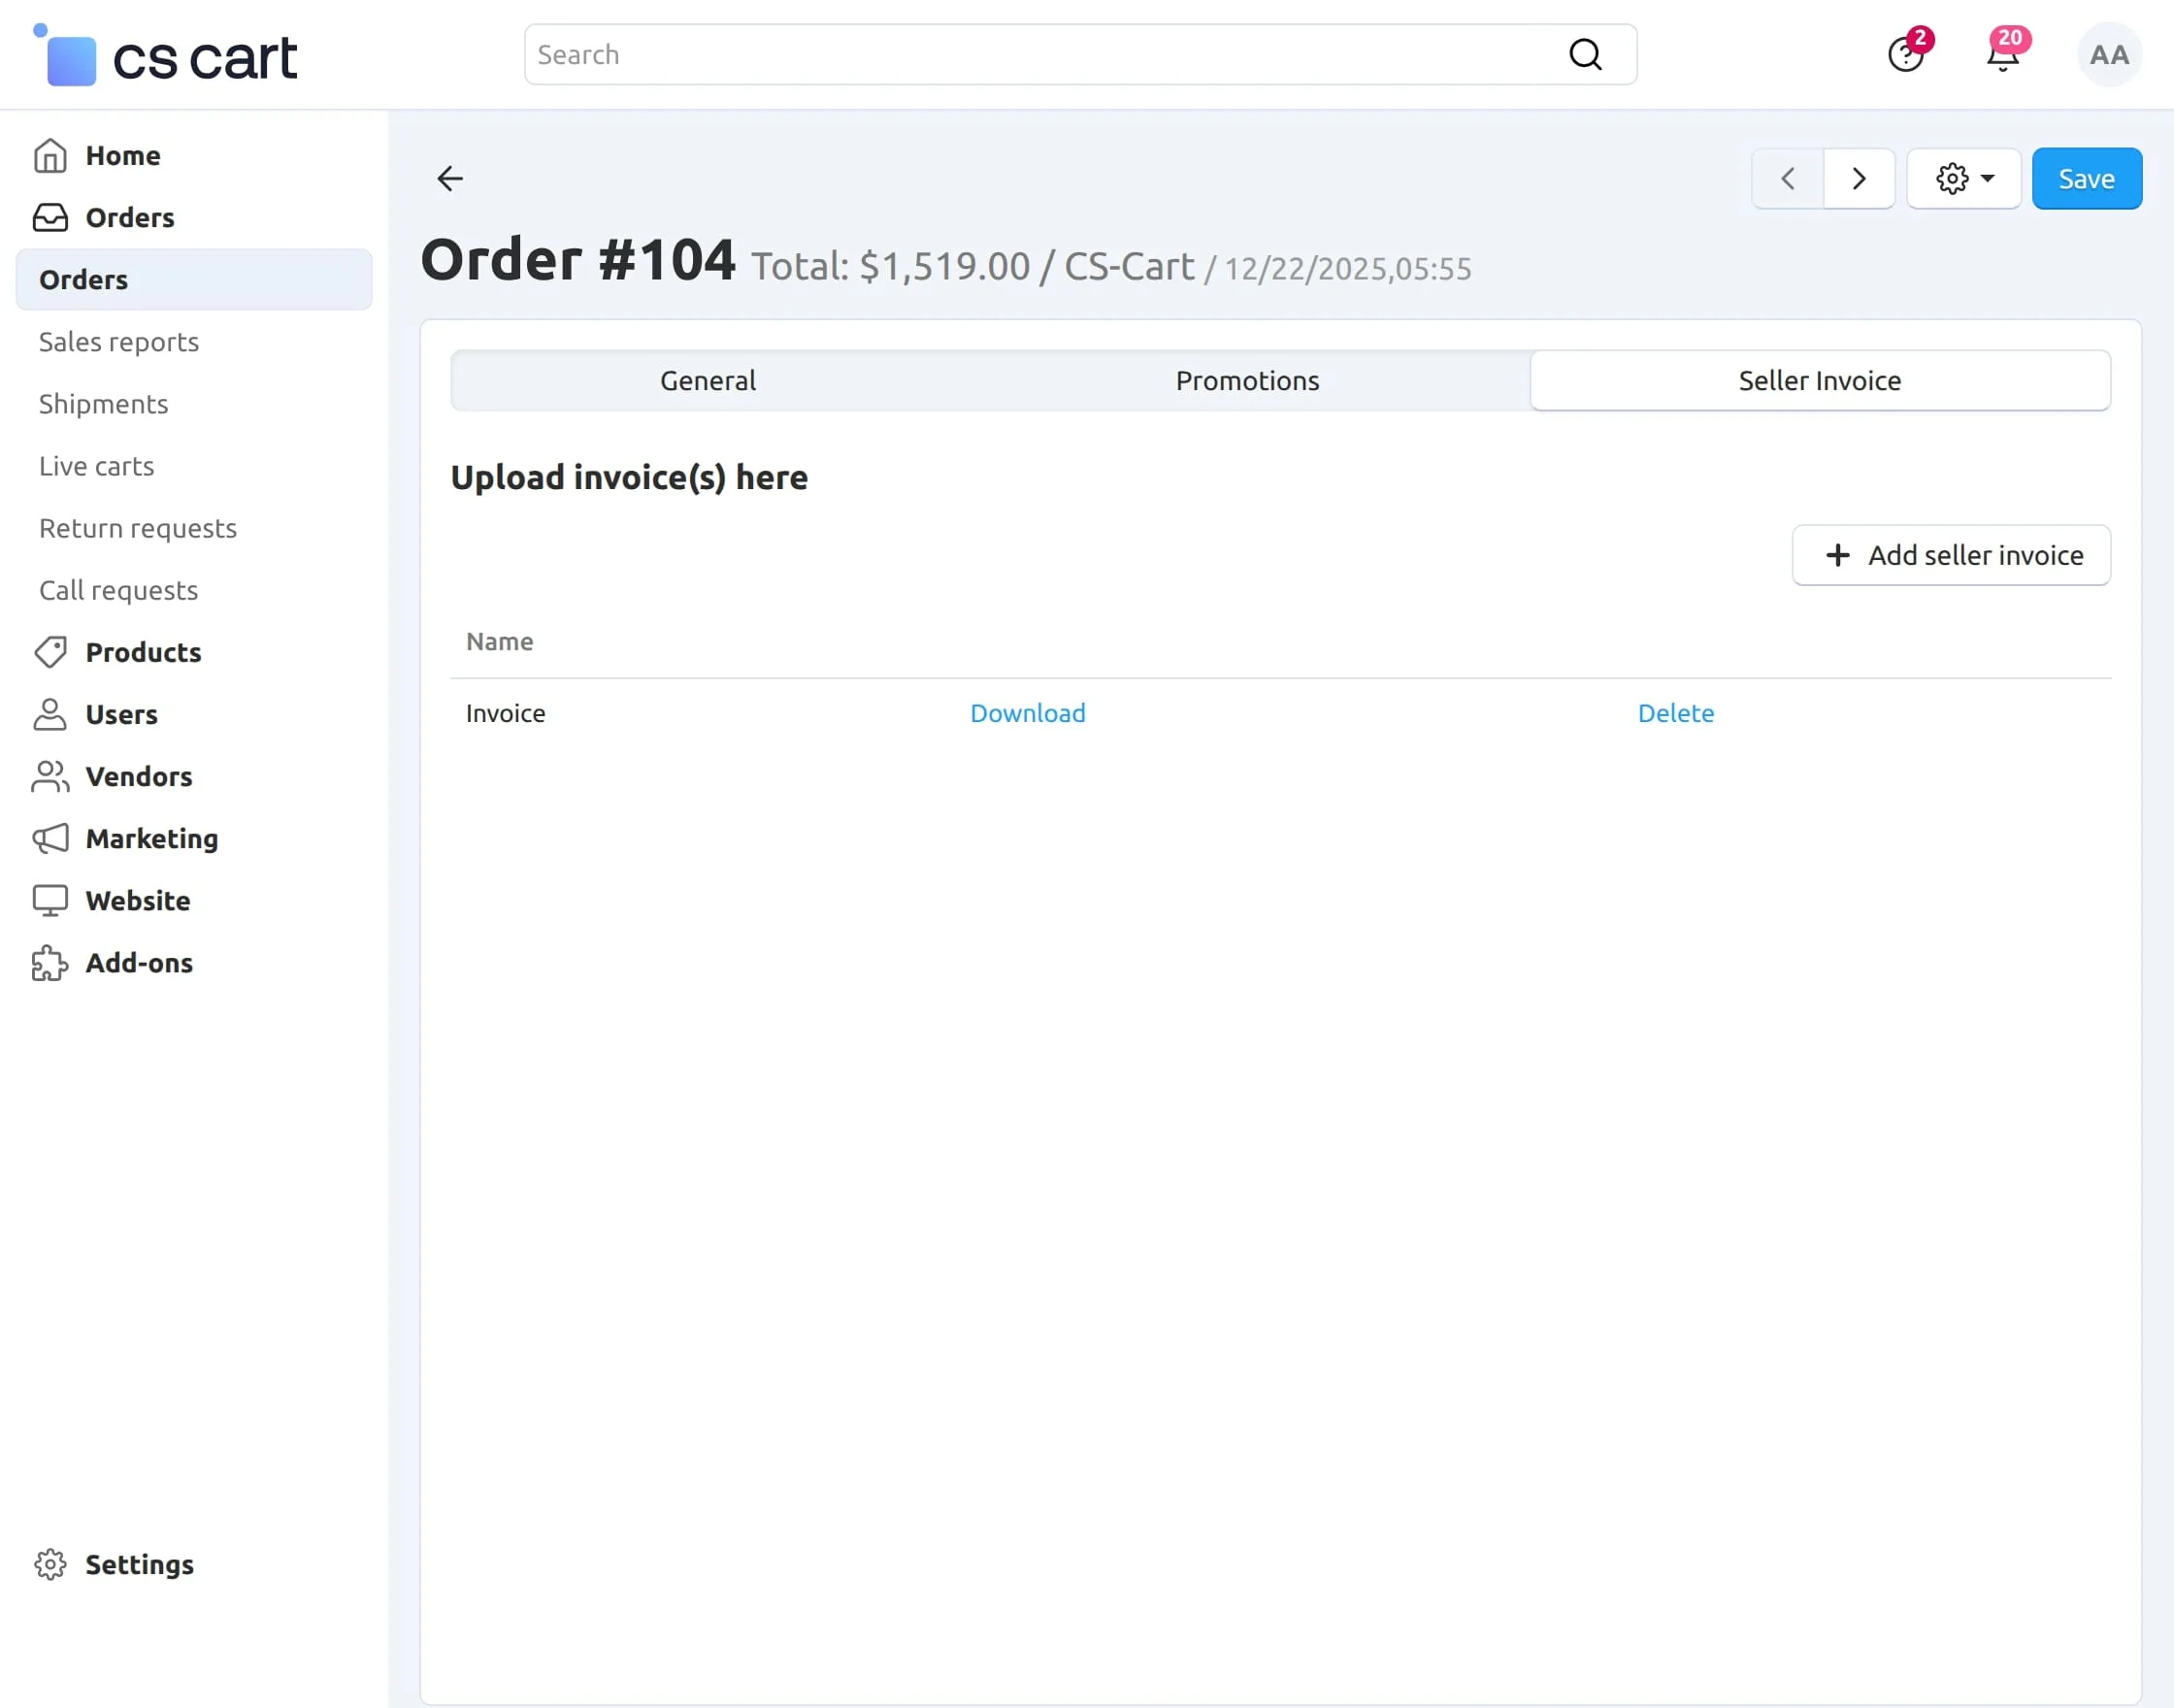This screenshot has width=2174, height=1708.
Task: Click the Add-ons puzzle icon
Action: click(x=50, y=963)
